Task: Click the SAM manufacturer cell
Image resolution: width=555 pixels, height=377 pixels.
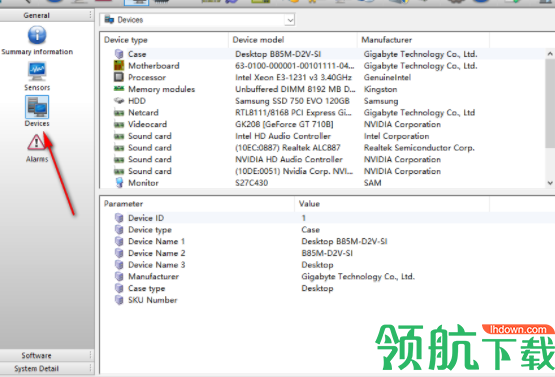Action: tap(373, 183)
